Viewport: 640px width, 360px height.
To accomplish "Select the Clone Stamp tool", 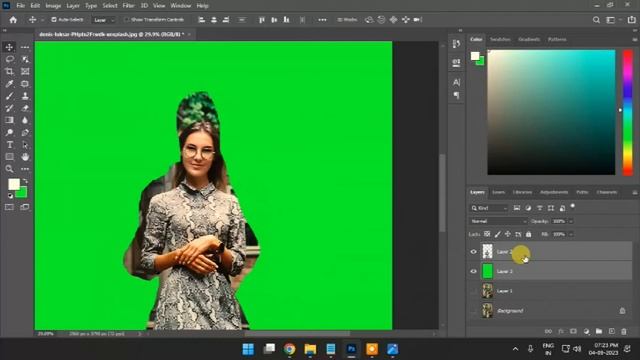I will (25, 96).
